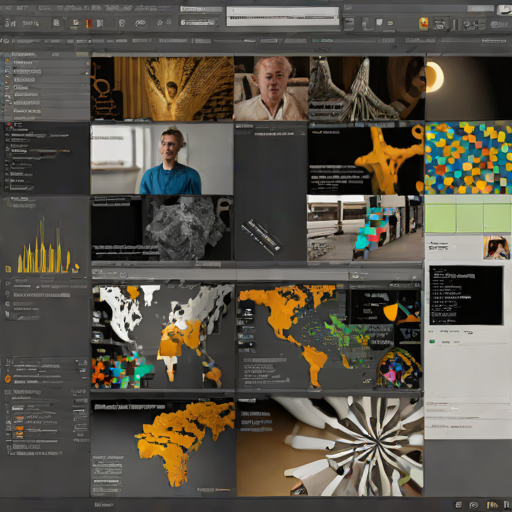
Task: Toggle the green indicator below the black console panel
Action: pyautogui.click(x=432, y=341)
